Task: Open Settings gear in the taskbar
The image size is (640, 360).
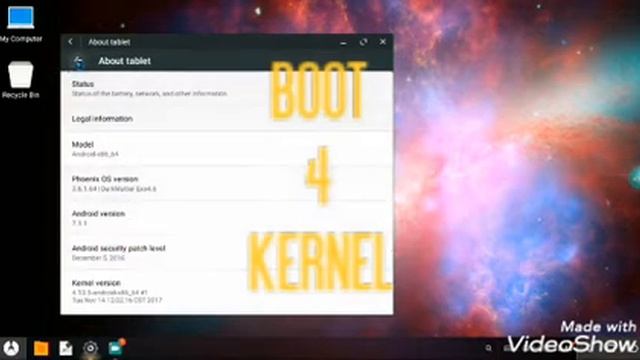Action: pyautogui.click(x=91, y=348)
